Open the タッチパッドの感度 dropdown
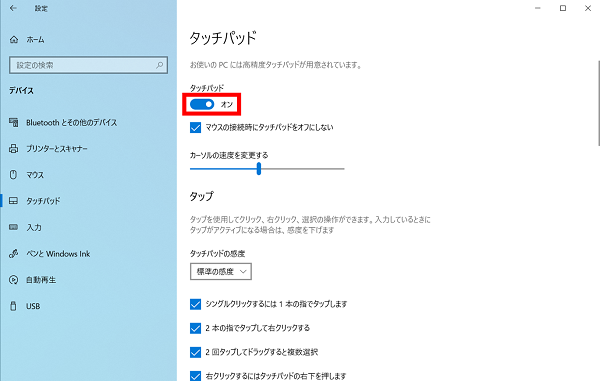The height and width of the screenshot is (381, 600). click(x=221, y=272)
